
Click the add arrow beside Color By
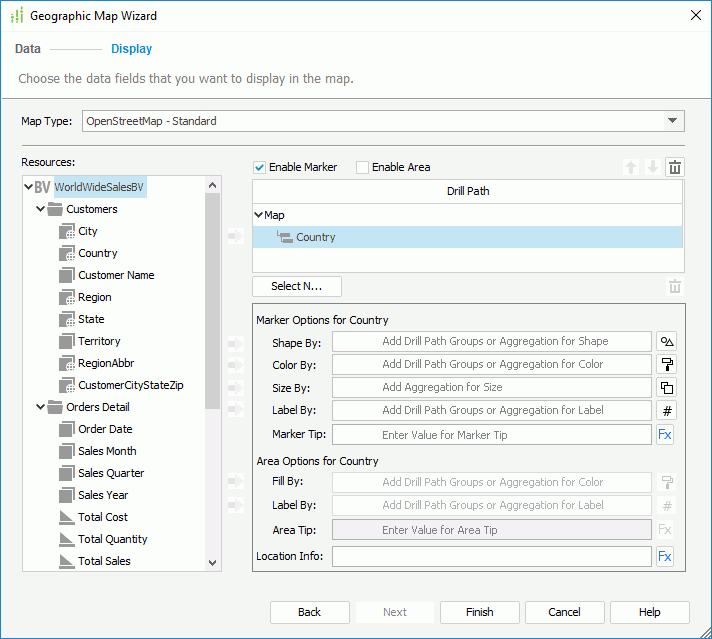click(236, 364)
